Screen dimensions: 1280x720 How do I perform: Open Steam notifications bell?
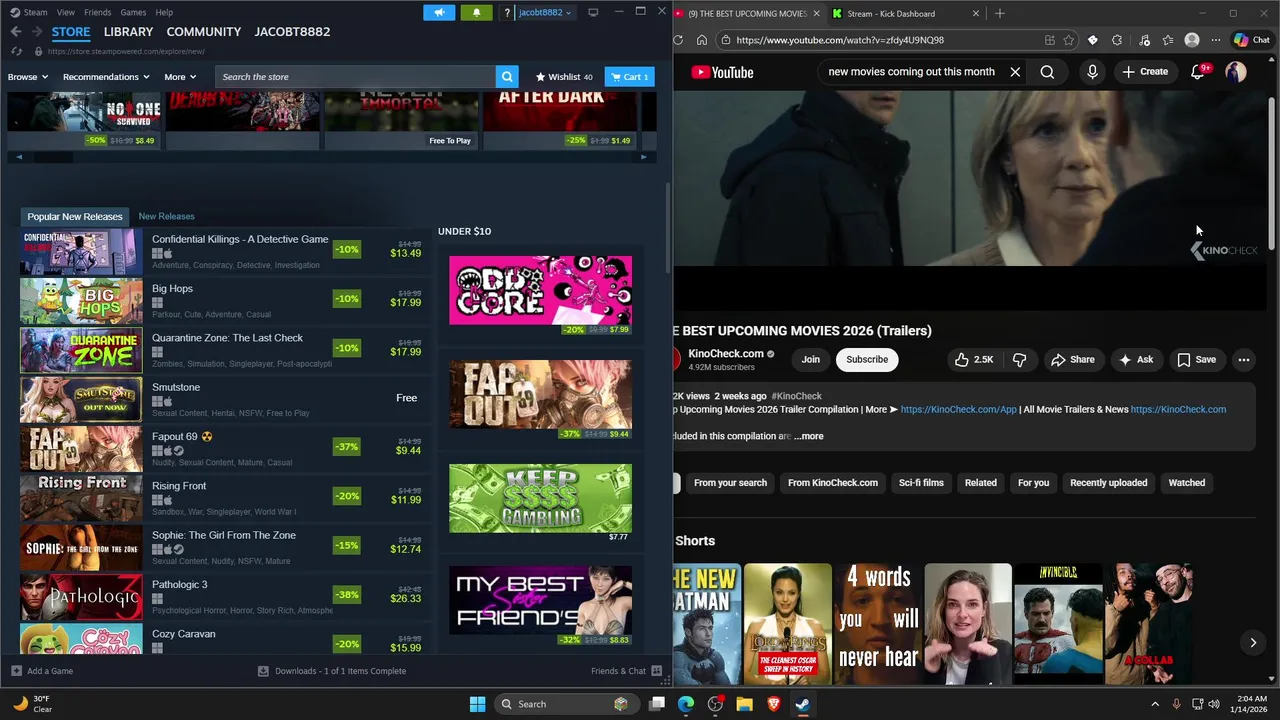(x=476, y=12)
